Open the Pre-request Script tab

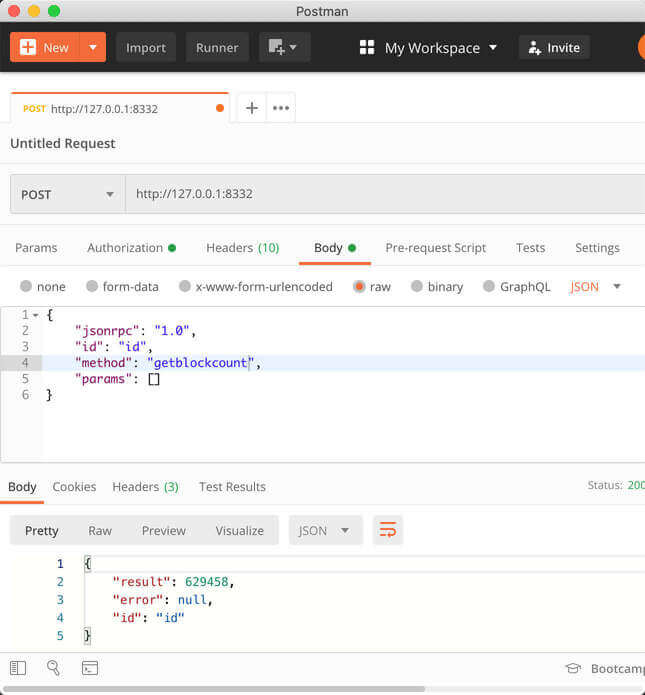click(435, 247)
